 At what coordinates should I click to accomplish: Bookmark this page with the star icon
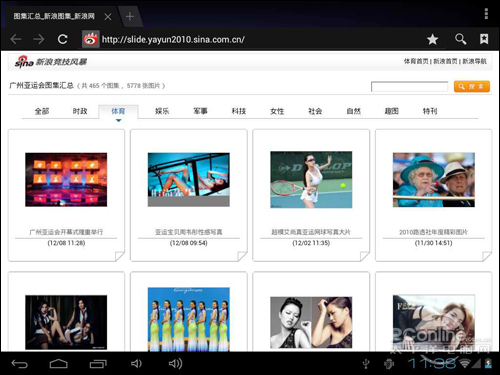[432, 39]
